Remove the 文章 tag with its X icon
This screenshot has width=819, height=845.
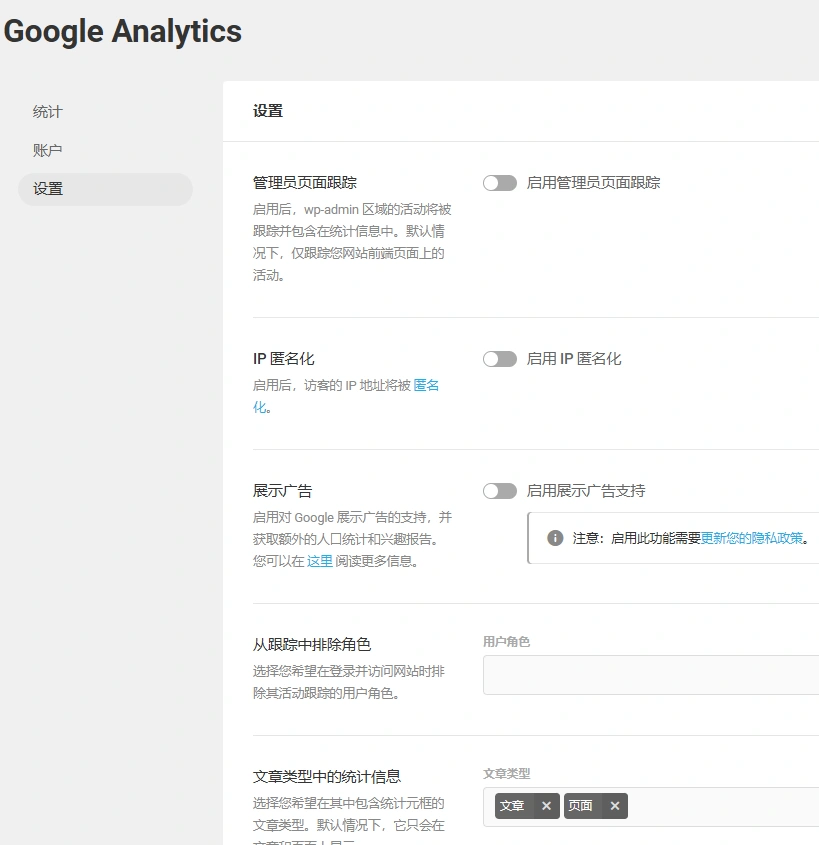coord(546,806)
